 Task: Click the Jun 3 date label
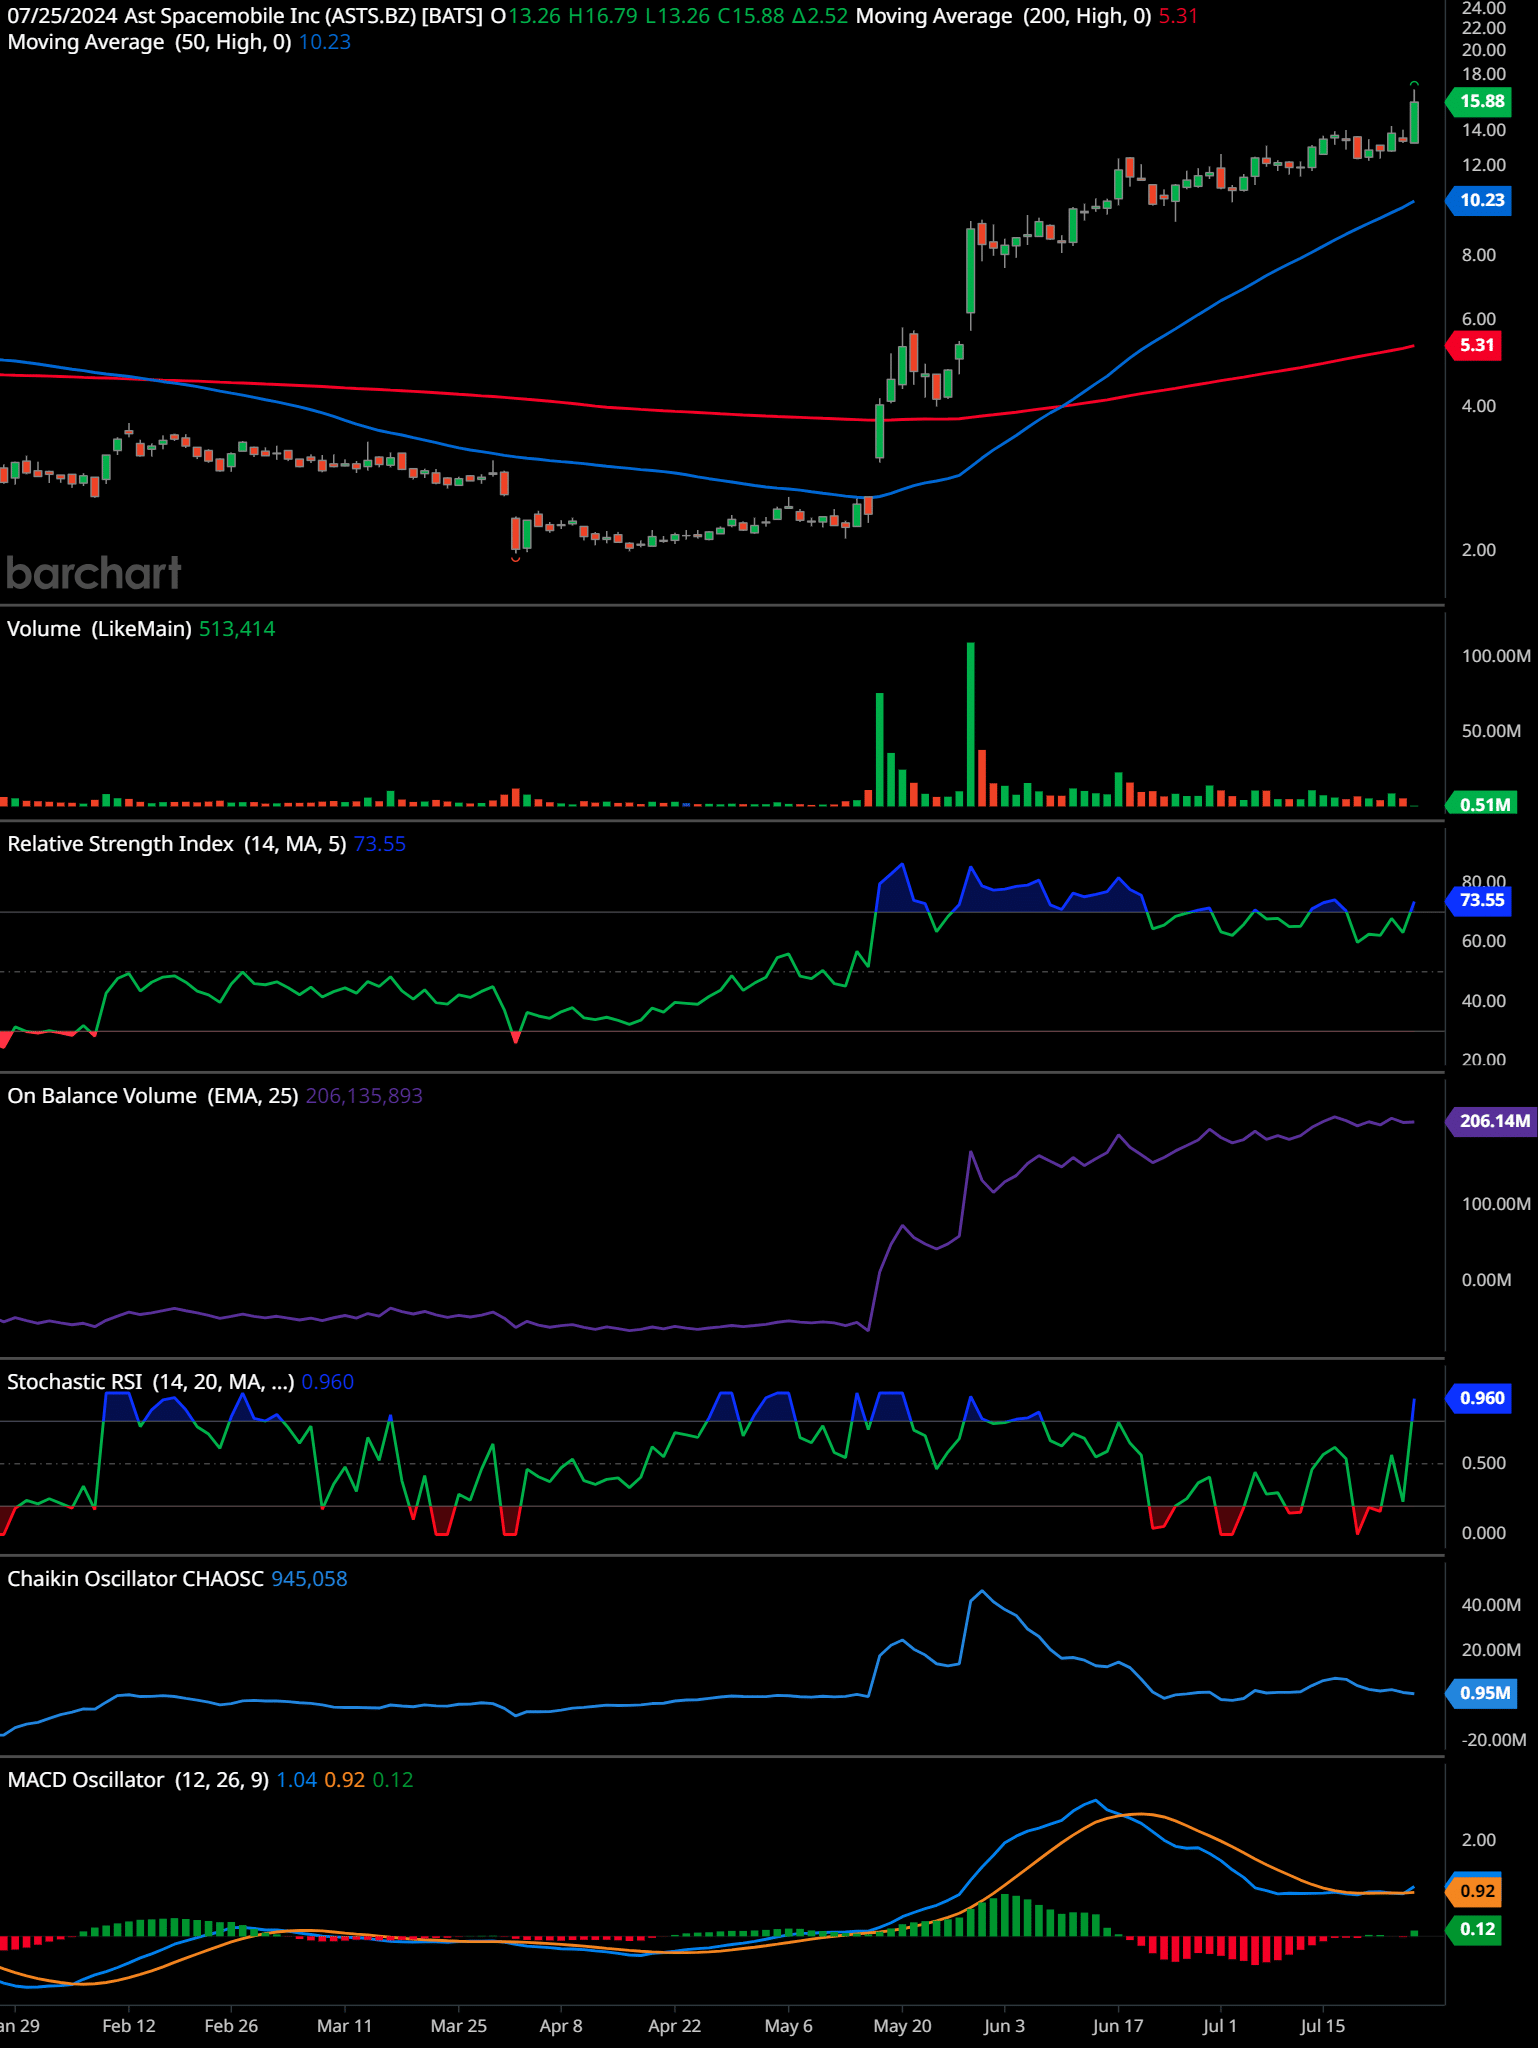[x=1004, y=2026]
